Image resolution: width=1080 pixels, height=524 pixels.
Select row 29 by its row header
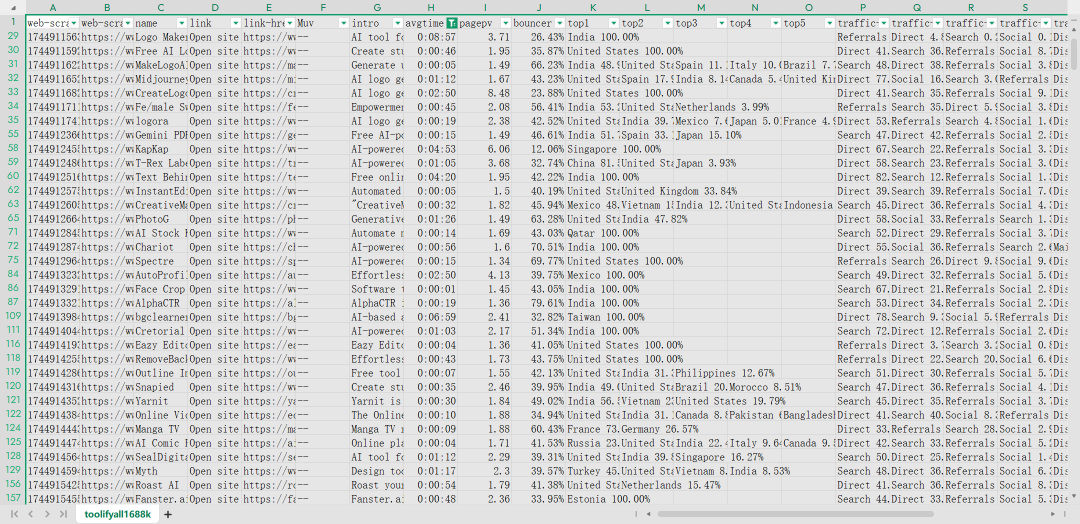(x=12, y=36)
